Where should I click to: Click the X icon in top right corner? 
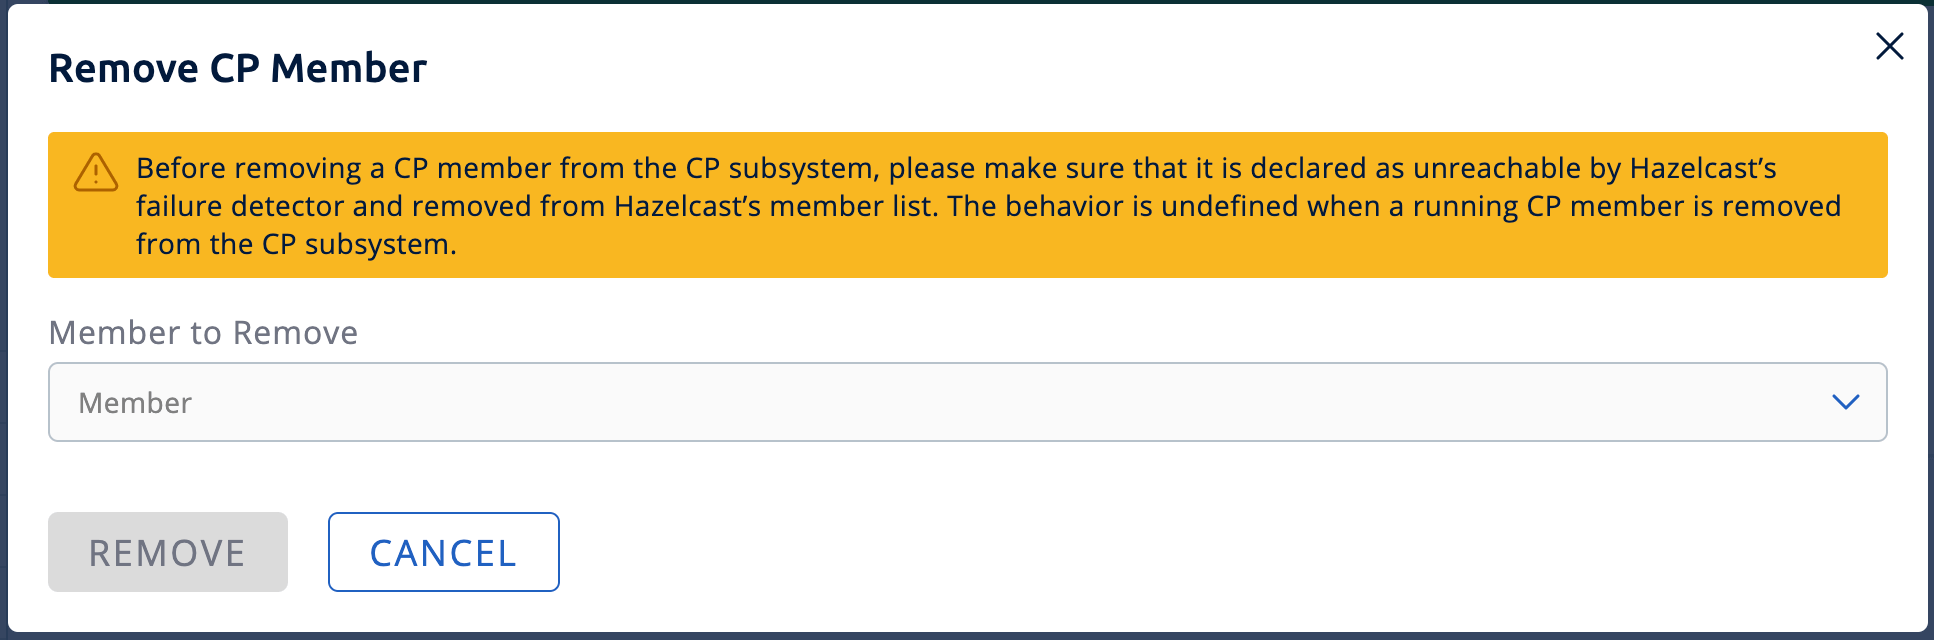[x=1889, y=46]
